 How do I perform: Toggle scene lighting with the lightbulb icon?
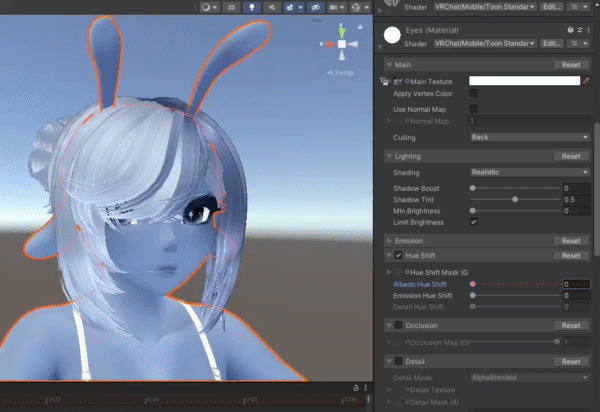[x=252, y=7]
